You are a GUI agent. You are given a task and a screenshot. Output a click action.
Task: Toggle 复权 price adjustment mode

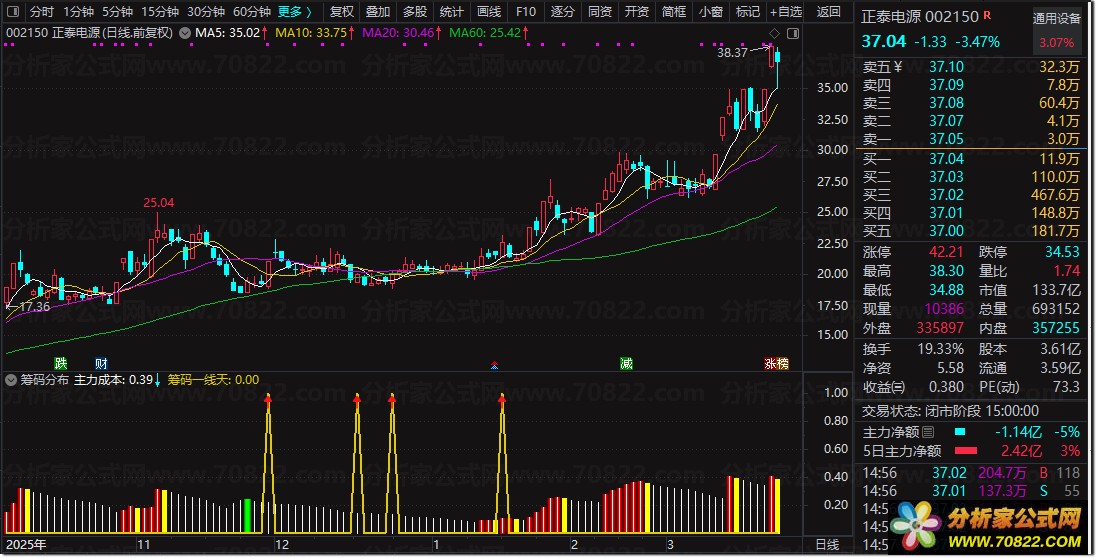point(342,12)
